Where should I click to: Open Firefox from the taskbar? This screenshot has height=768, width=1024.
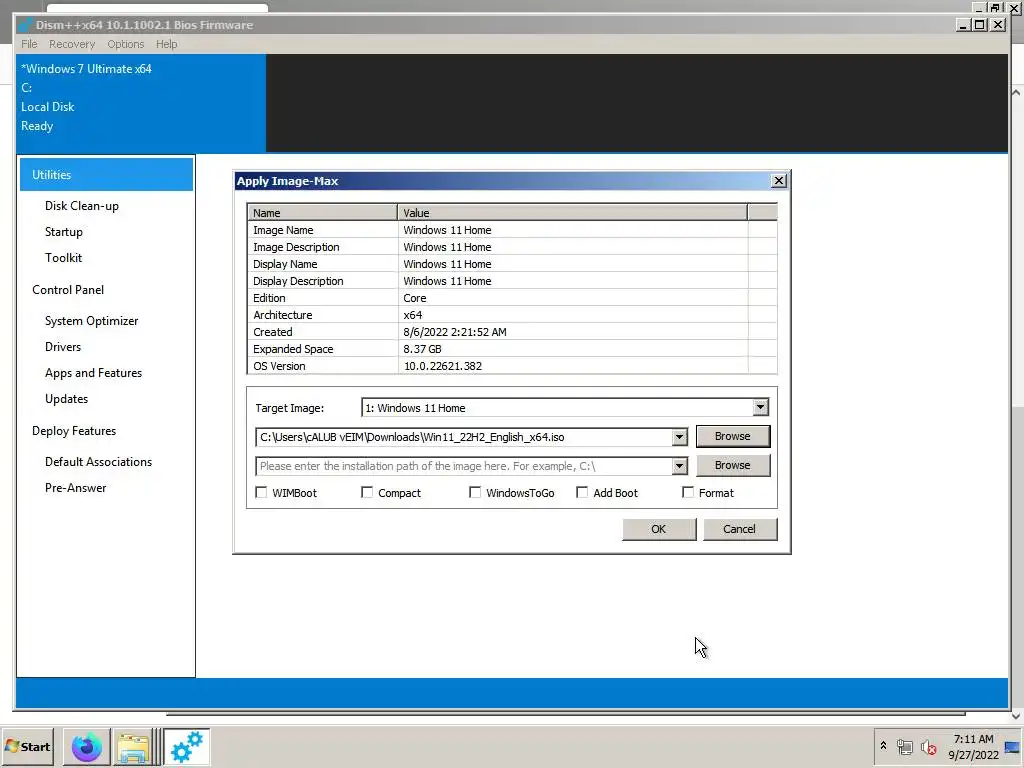tap(87, 747)
